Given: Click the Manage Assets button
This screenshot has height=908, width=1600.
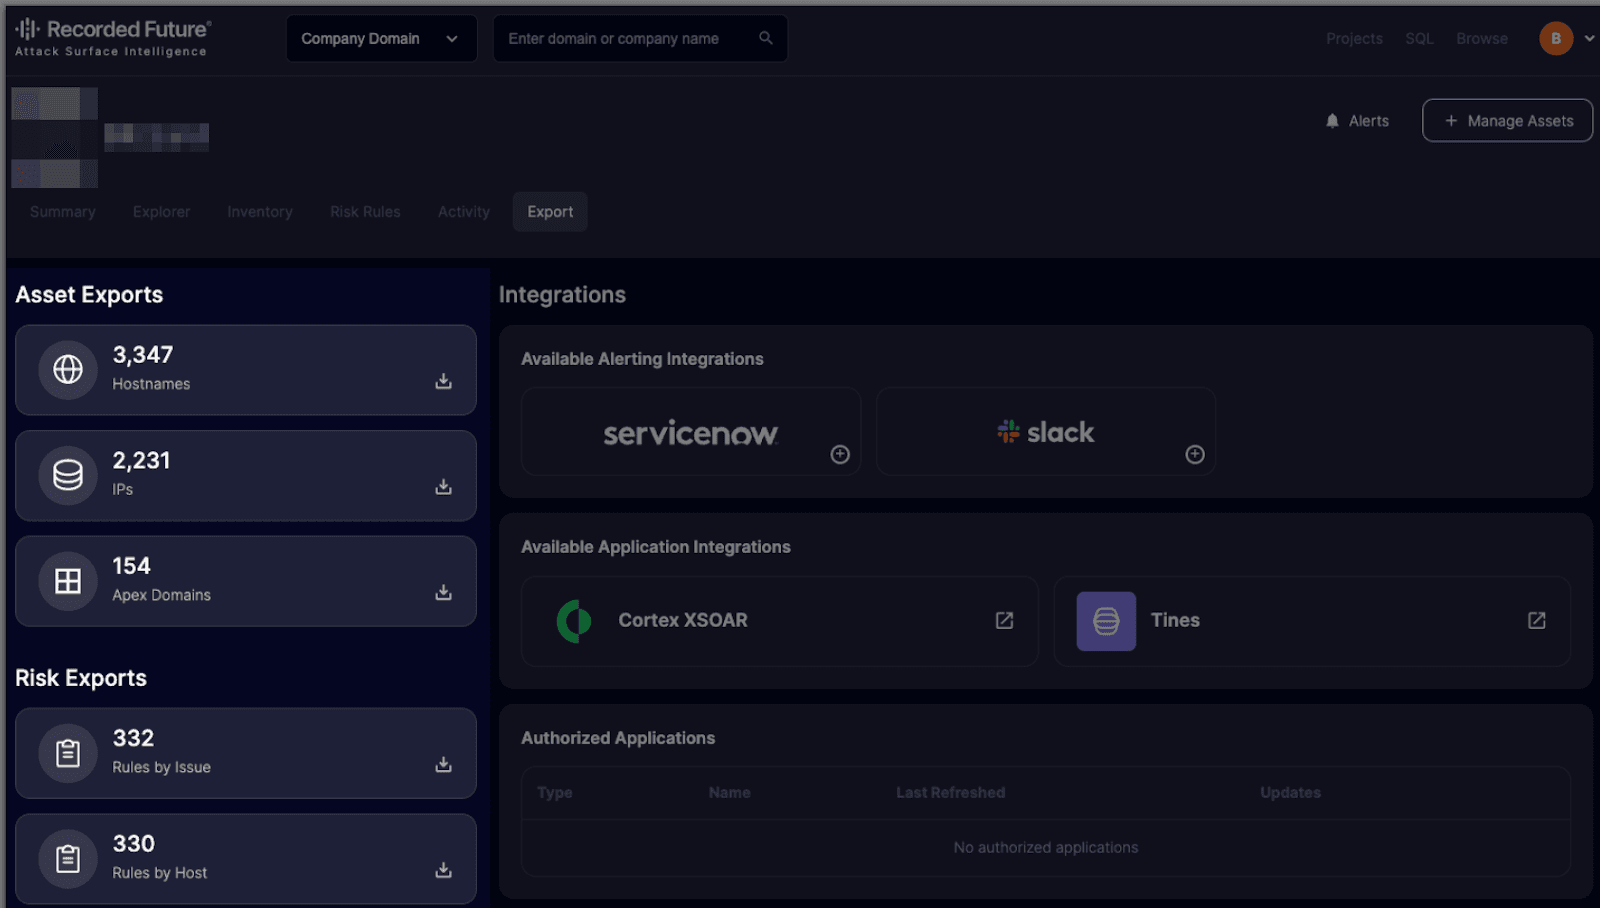Looking at the screenshot, I should pos(1507,120).
